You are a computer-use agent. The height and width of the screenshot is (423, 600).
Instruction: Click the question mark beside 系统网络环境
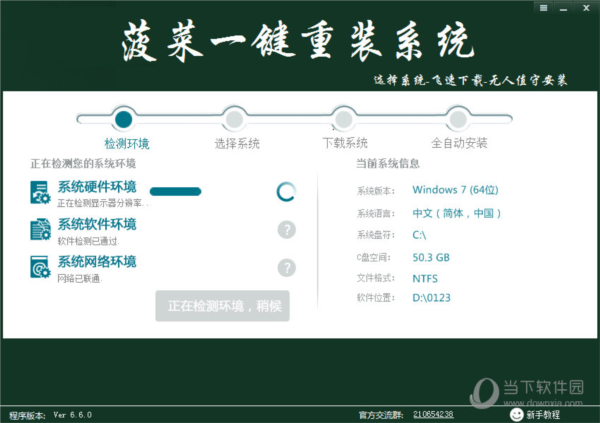point(287,267)
